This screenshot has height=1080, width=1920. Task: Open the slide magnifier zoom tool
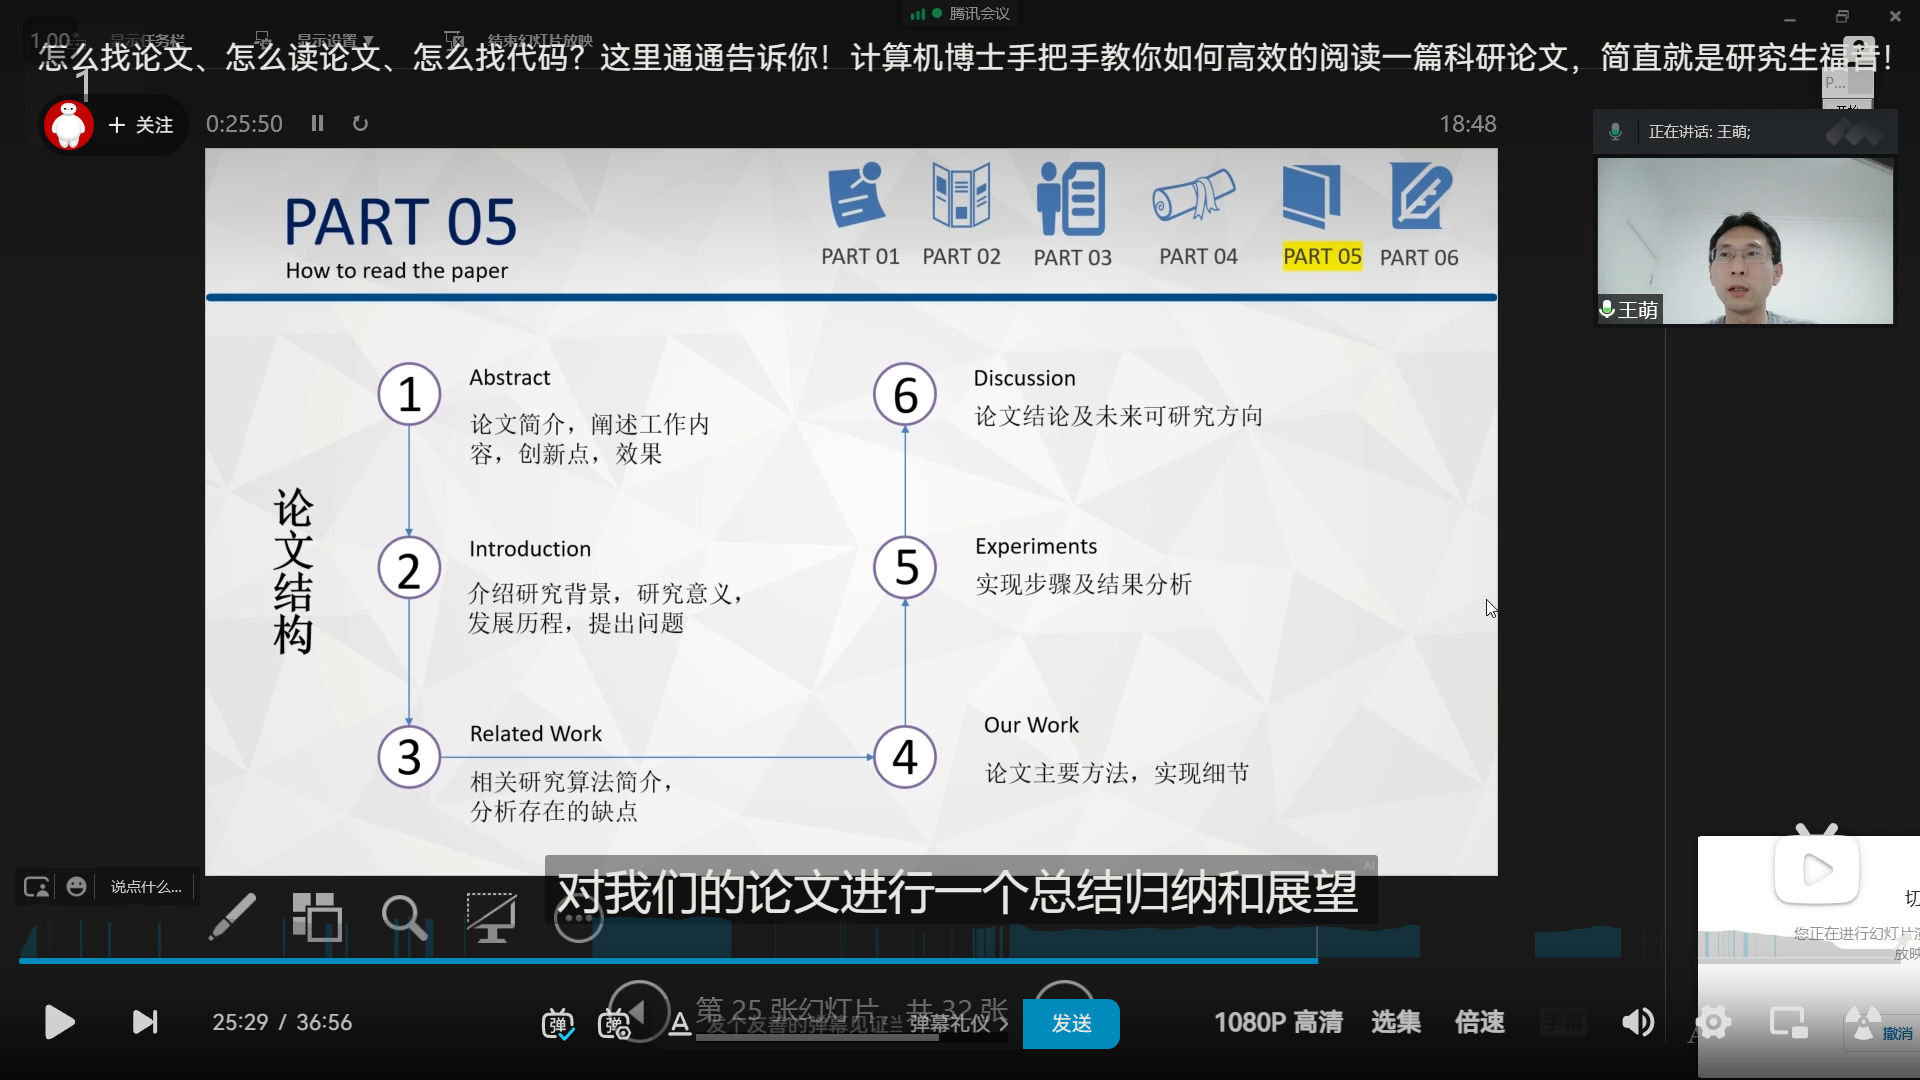(404, 916)
